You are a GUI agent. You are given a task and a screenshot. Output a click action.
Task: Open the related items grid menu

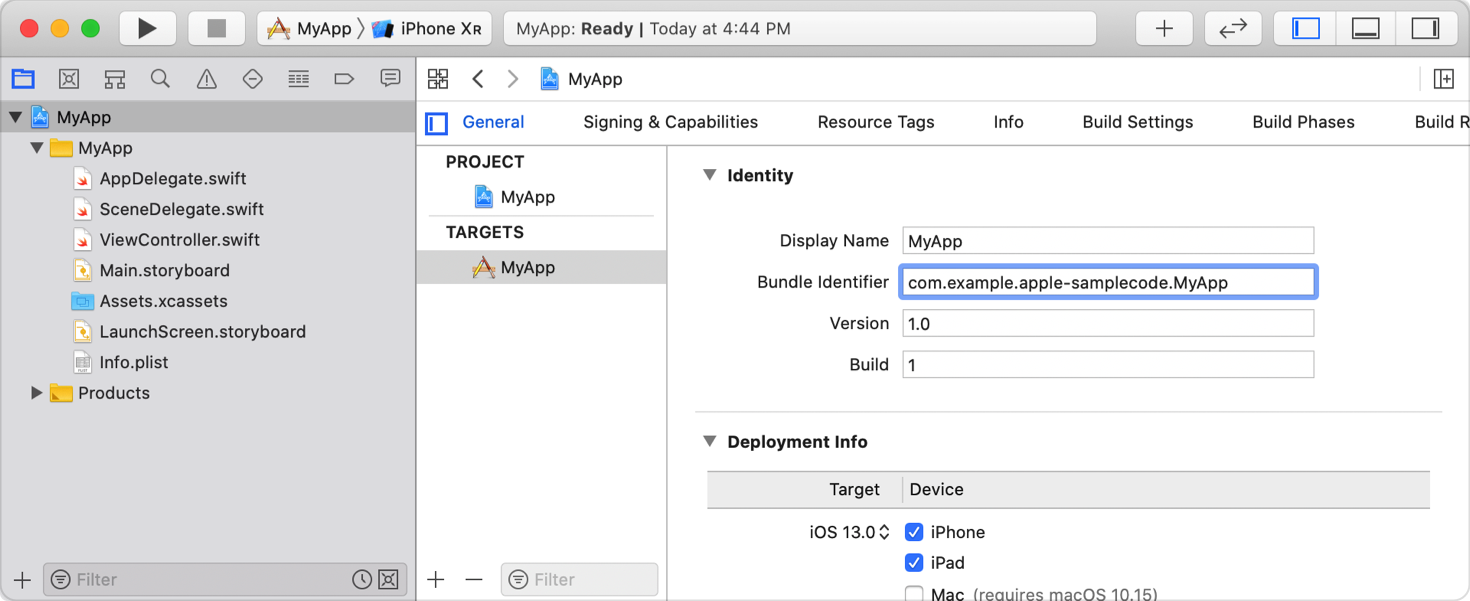(438, 79)
